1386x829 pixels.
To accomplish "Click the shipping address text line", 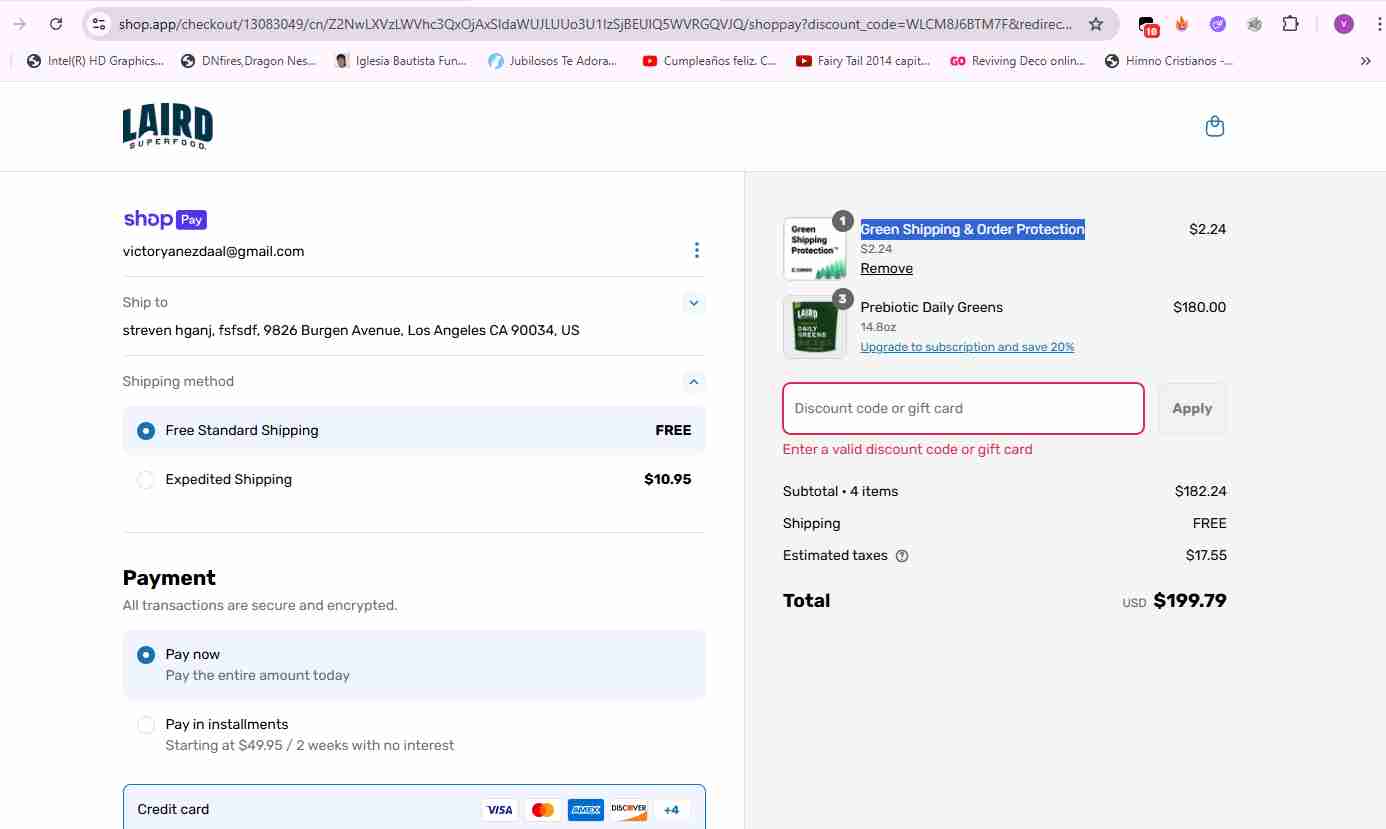I will [x=351, y=330].
